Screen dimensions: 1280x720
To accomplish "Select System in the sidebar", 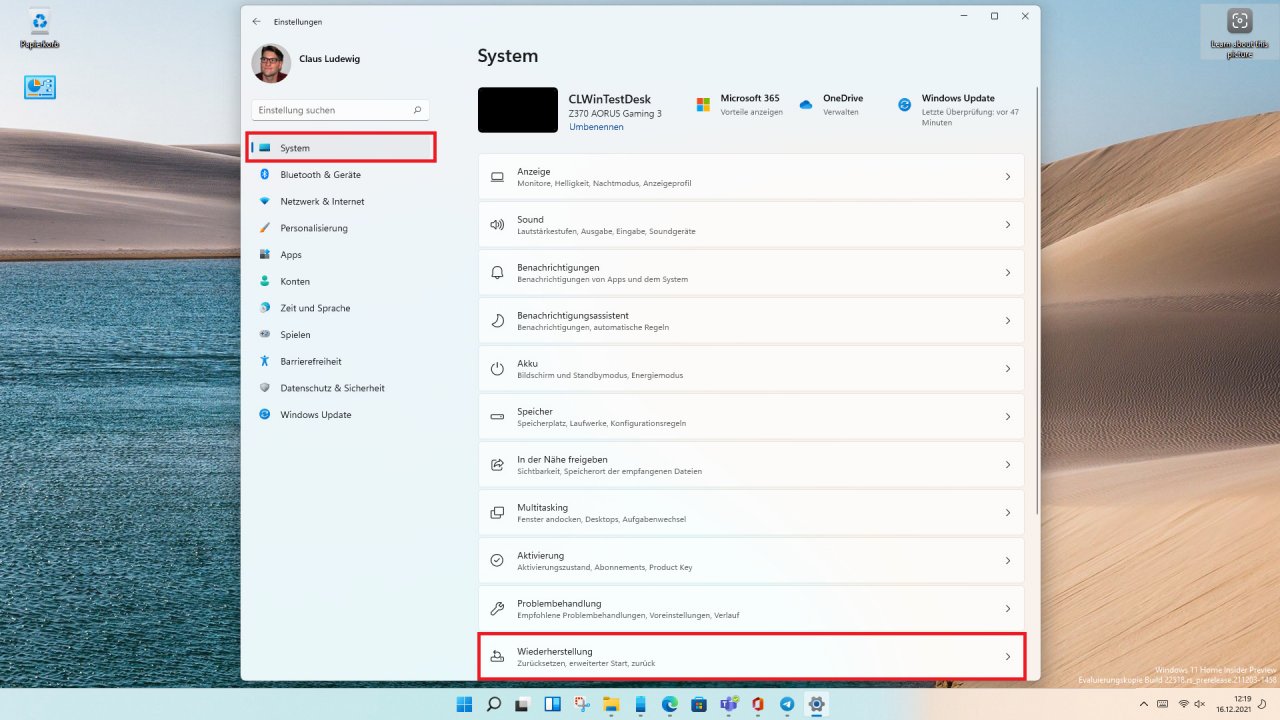I will point(341,148).
